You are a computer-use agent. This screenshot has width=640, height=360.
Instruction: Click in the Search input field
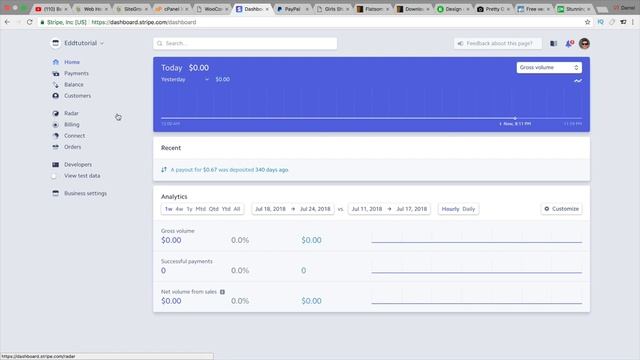coord(245,43)
